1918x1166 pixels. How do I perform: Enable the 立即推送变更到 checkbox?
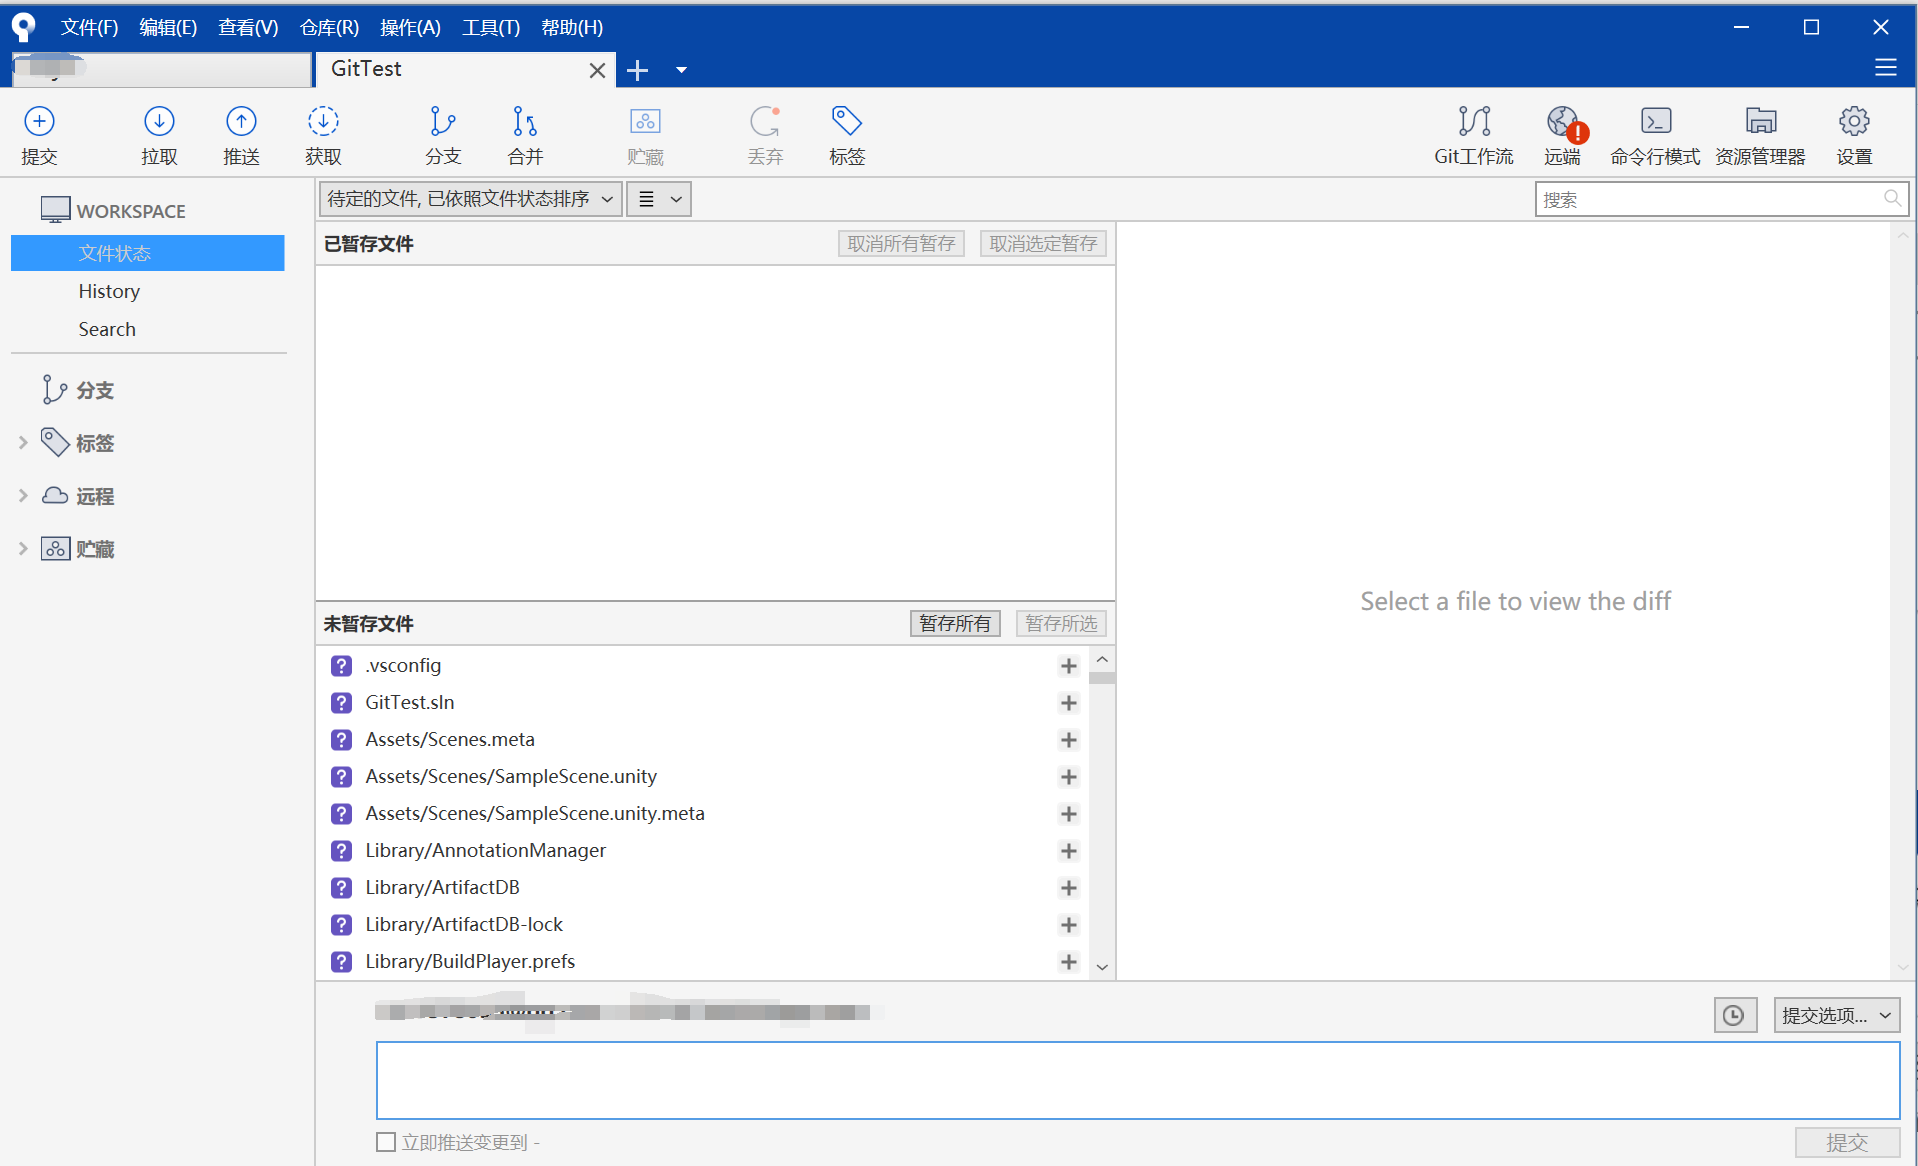pyautogui.click(x=386, y=1142)
